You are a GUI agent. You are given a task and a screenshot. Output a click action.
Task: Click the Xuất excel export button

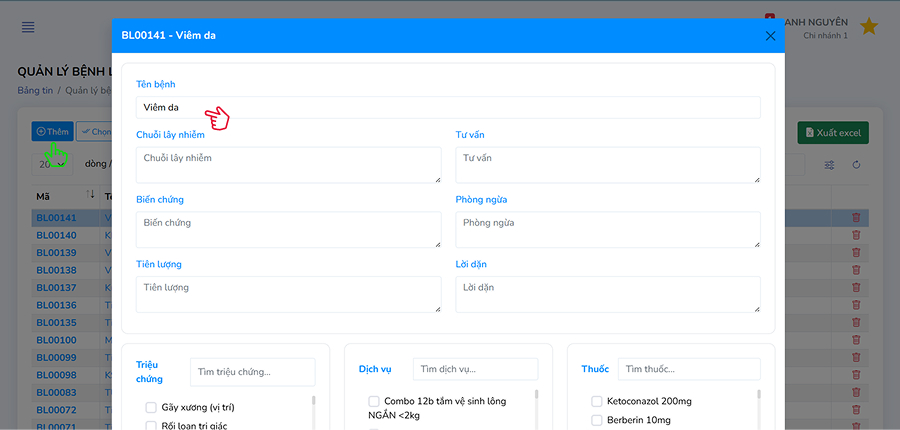[x=833, y=133]
